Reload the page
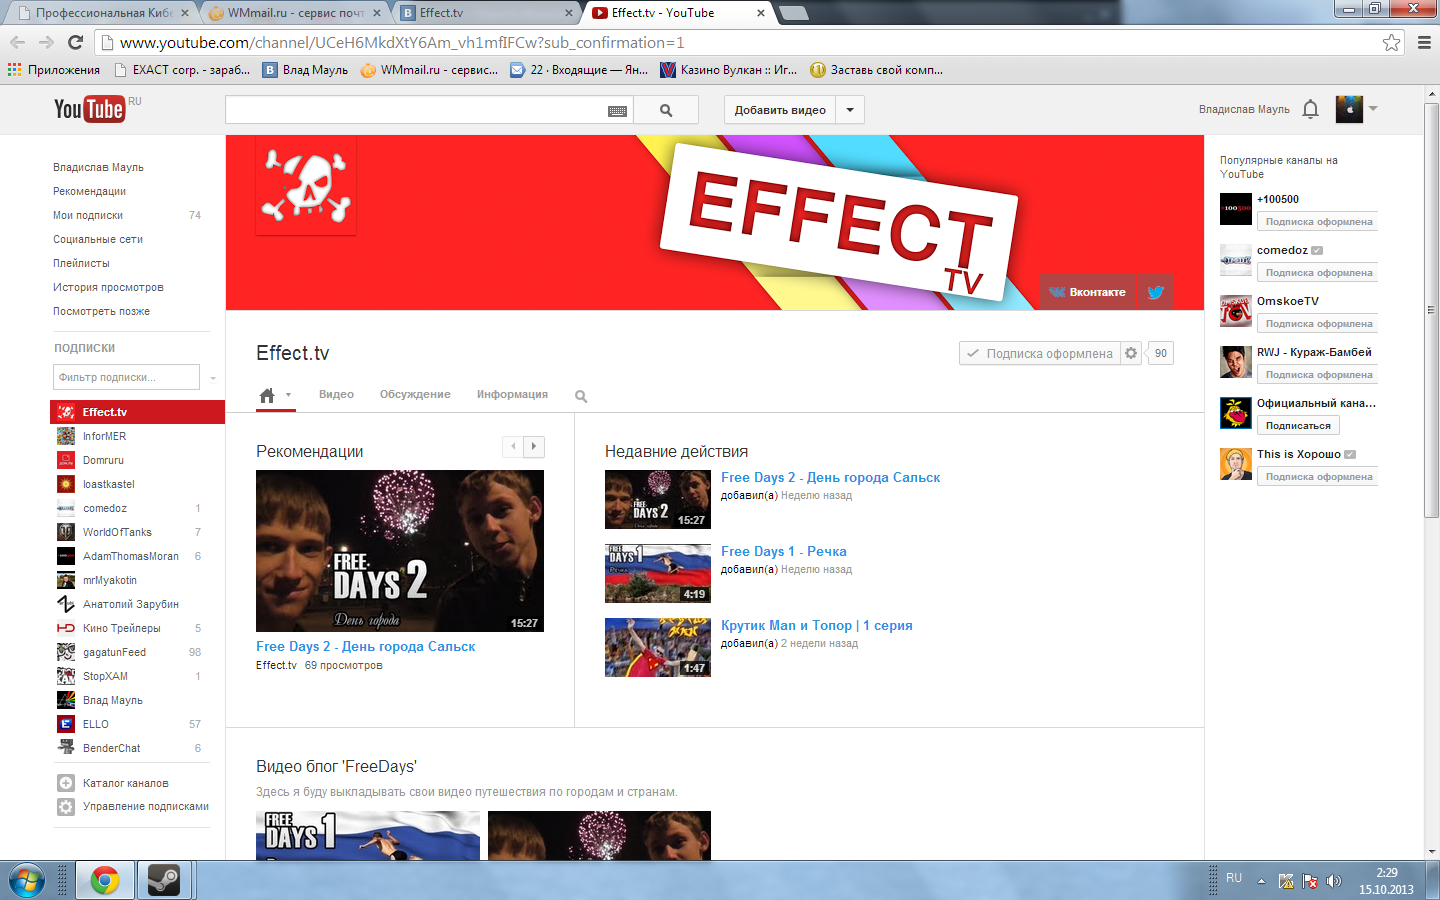This screenshot has width=1440, height=900. point(75,42)
